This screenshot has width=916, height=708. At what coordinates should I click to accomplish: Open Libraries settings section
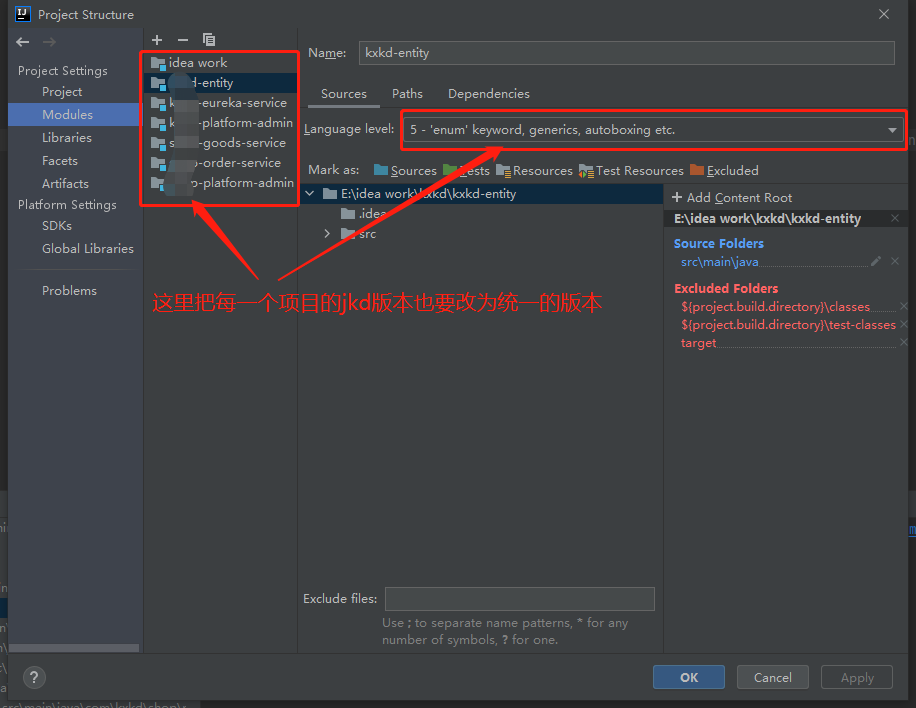(x=67, y=138)
